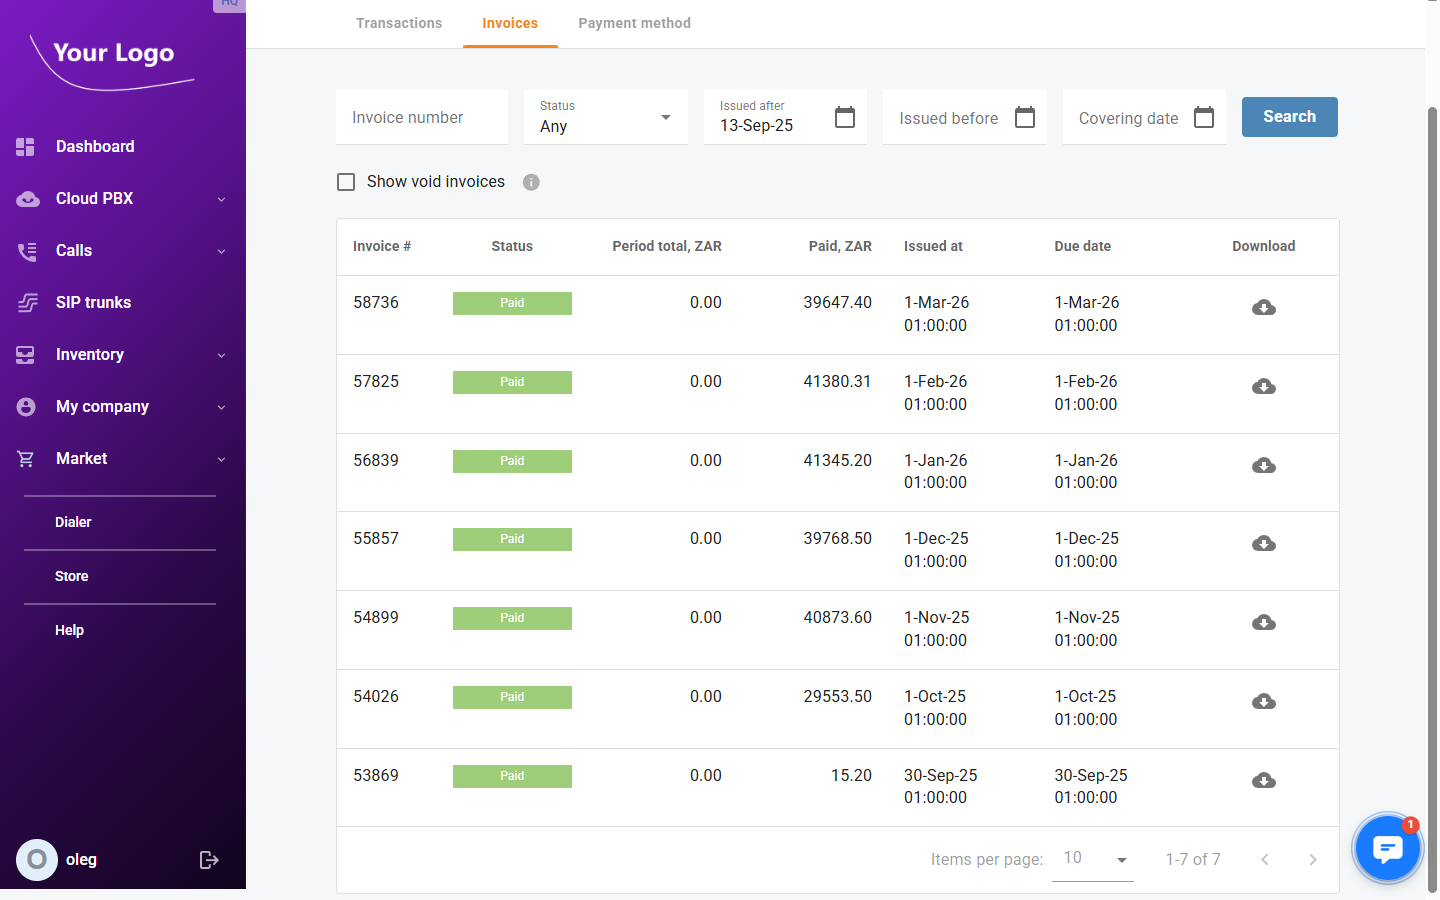Open the Items per page dropdown

(1093, 858)
